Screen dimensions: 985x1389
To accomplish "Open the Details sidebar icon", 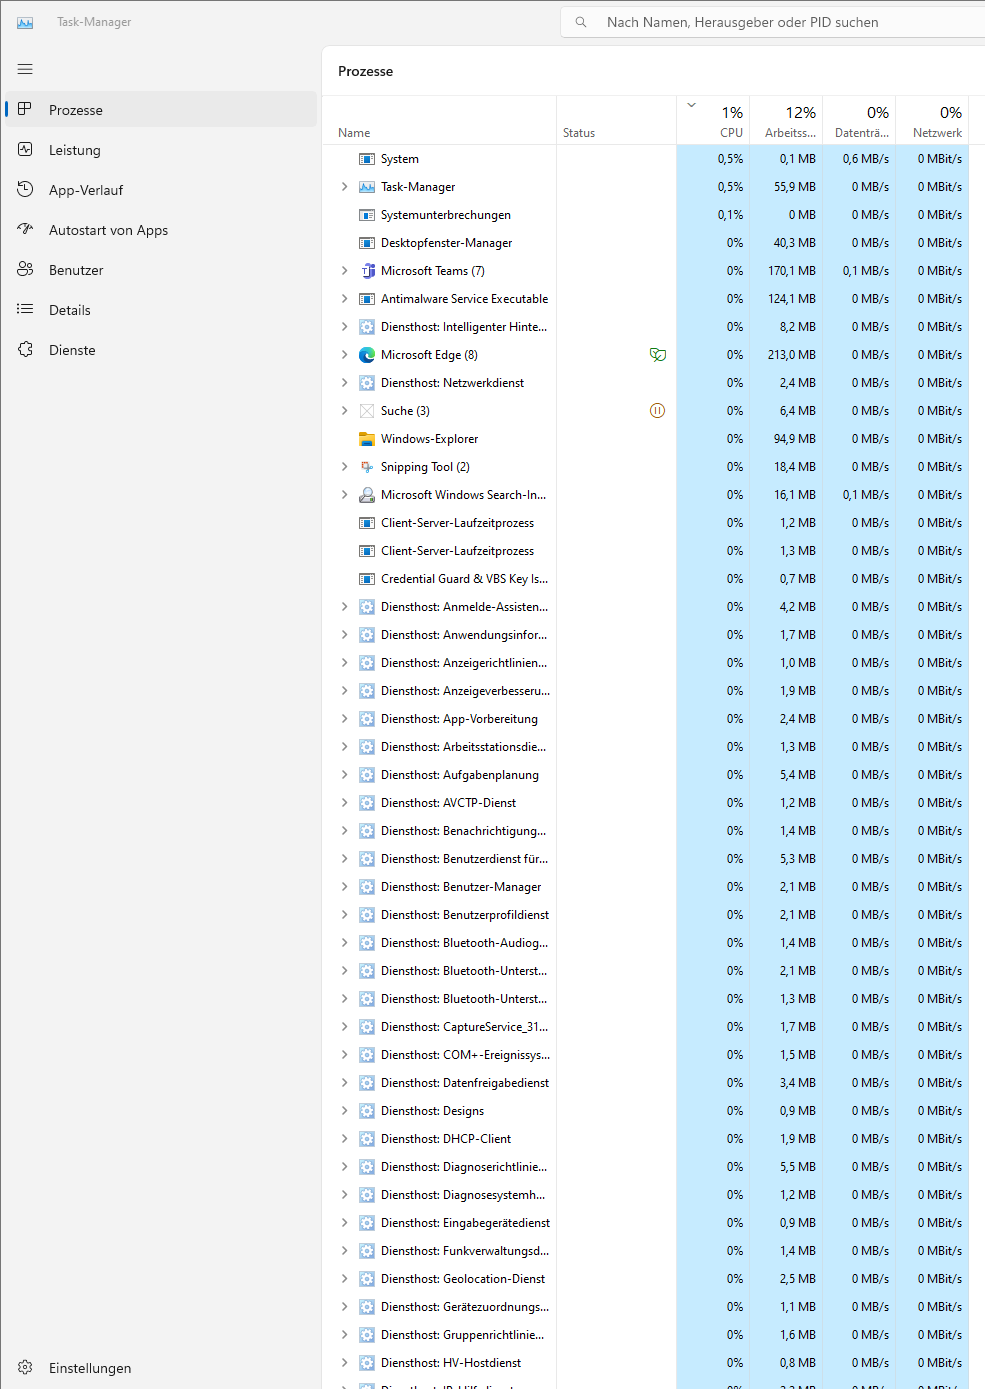I will click(25, 309).
